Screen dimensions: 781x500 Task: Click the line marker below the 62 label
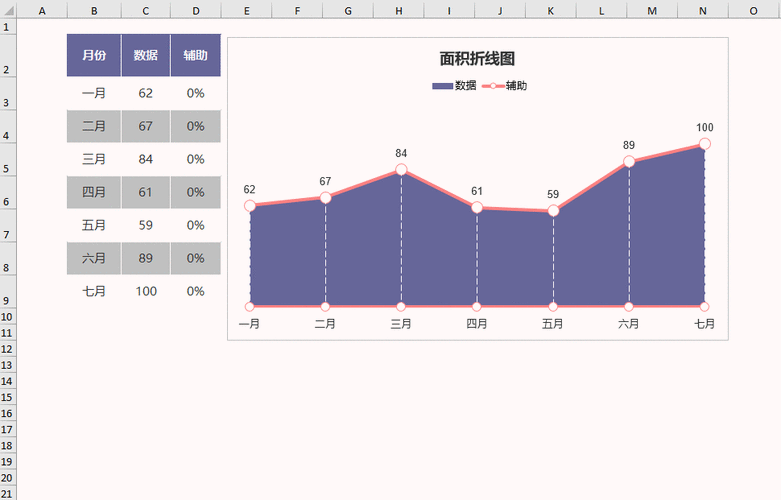click(x=250, y=206)
